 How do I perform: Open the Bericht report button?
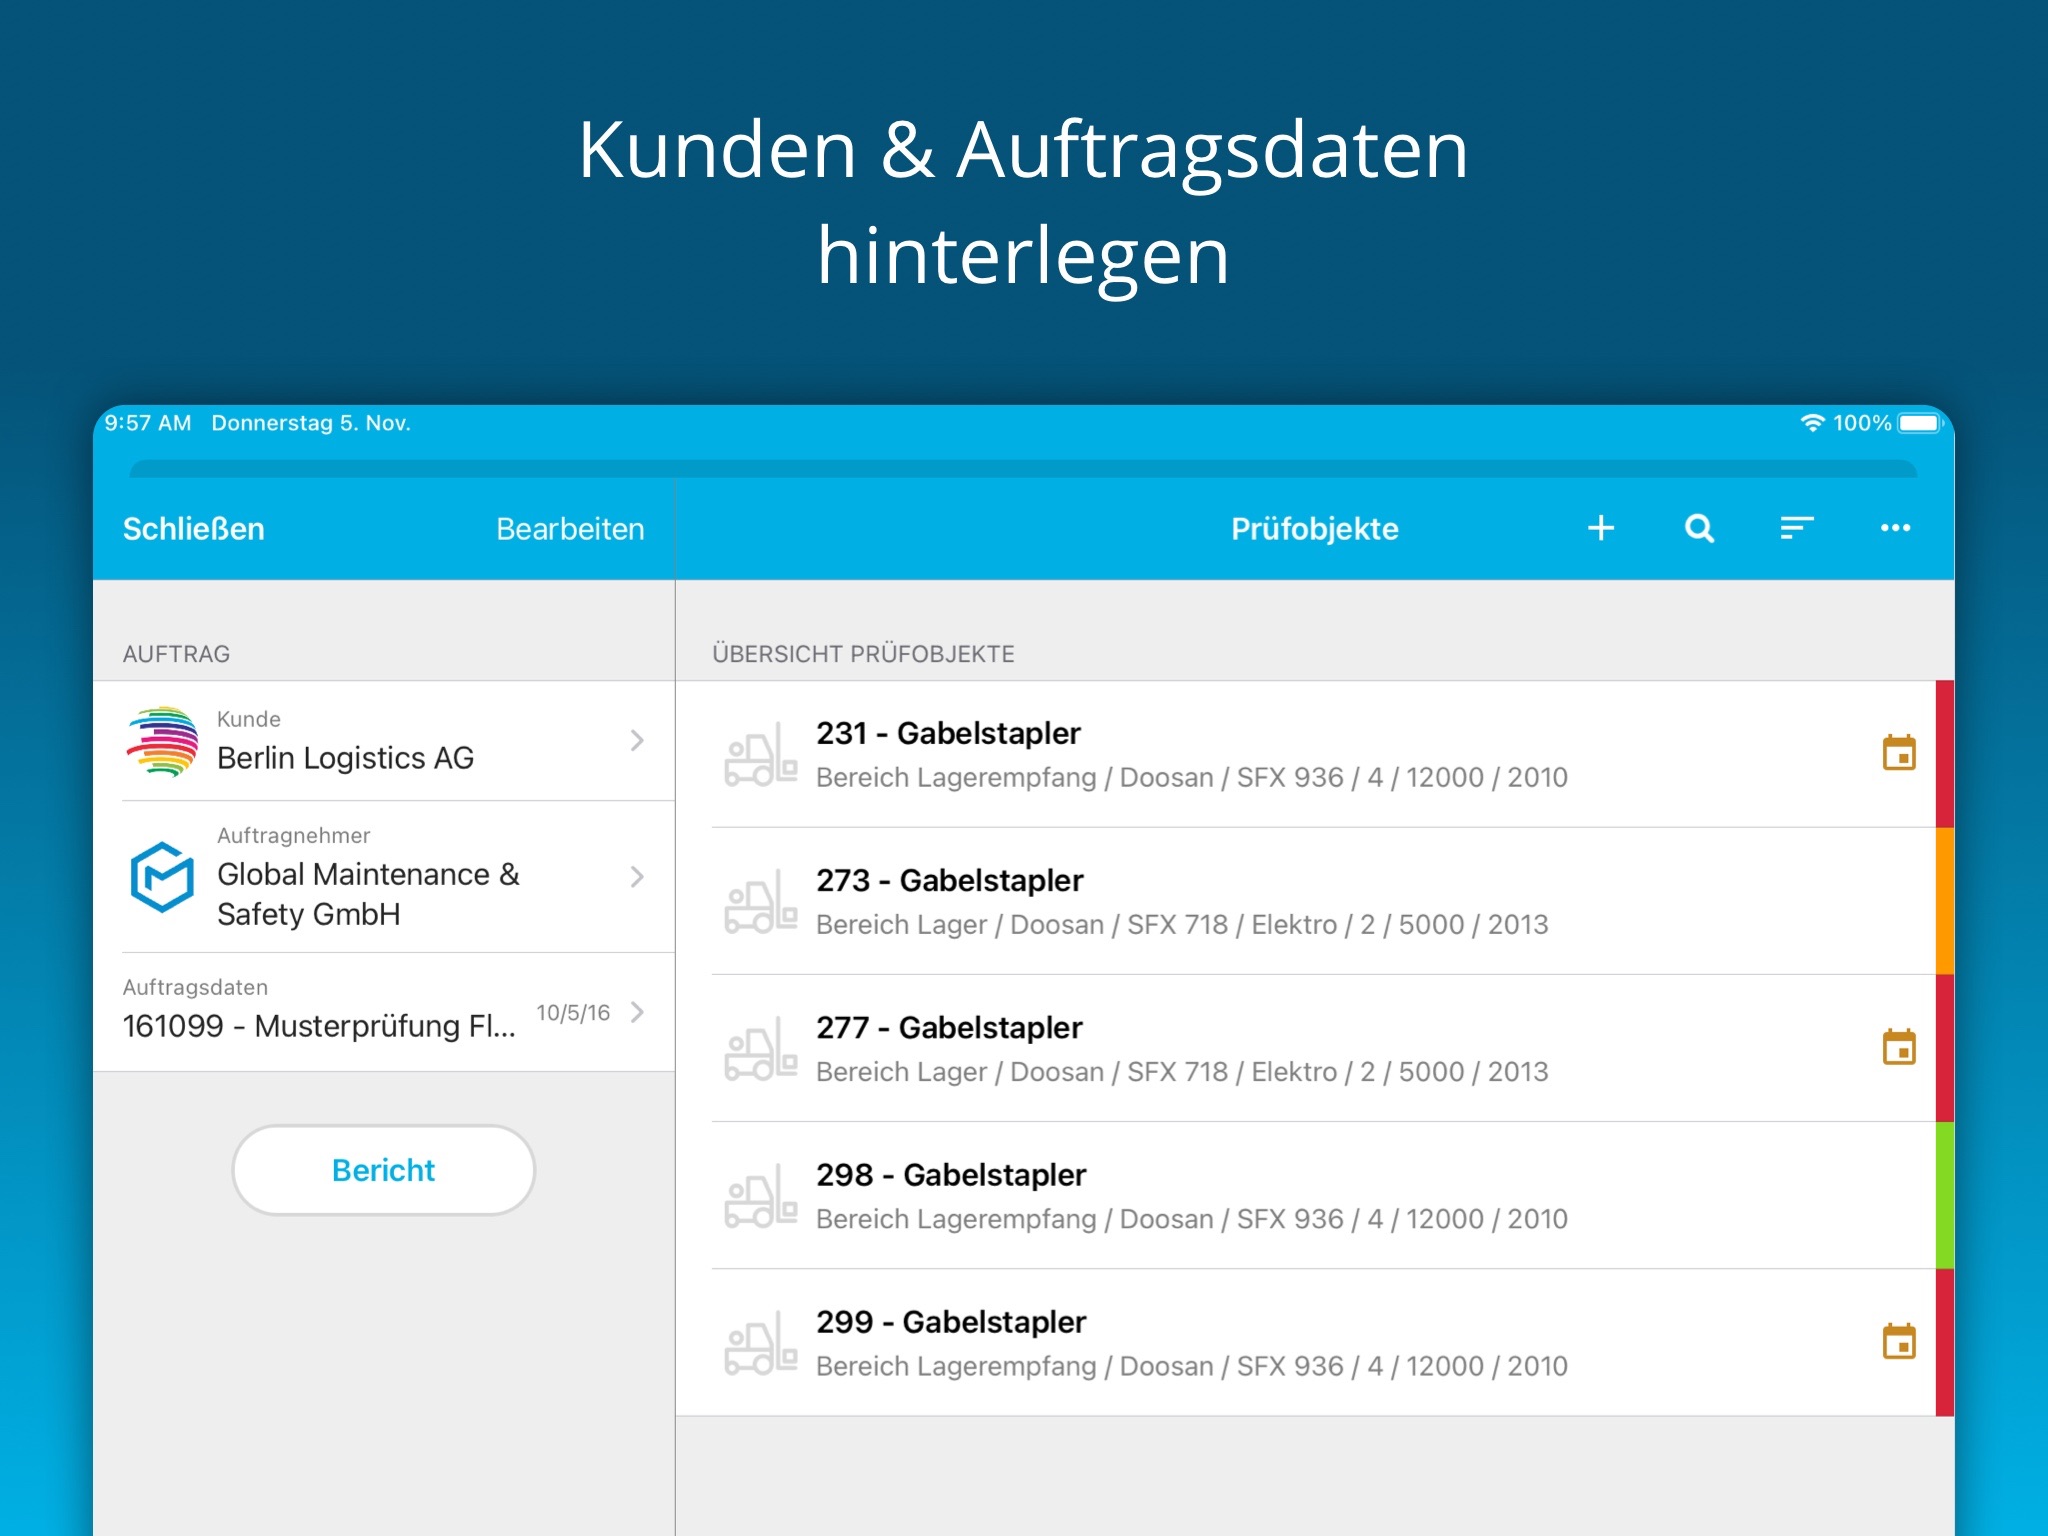click(x=384, y=1170)
